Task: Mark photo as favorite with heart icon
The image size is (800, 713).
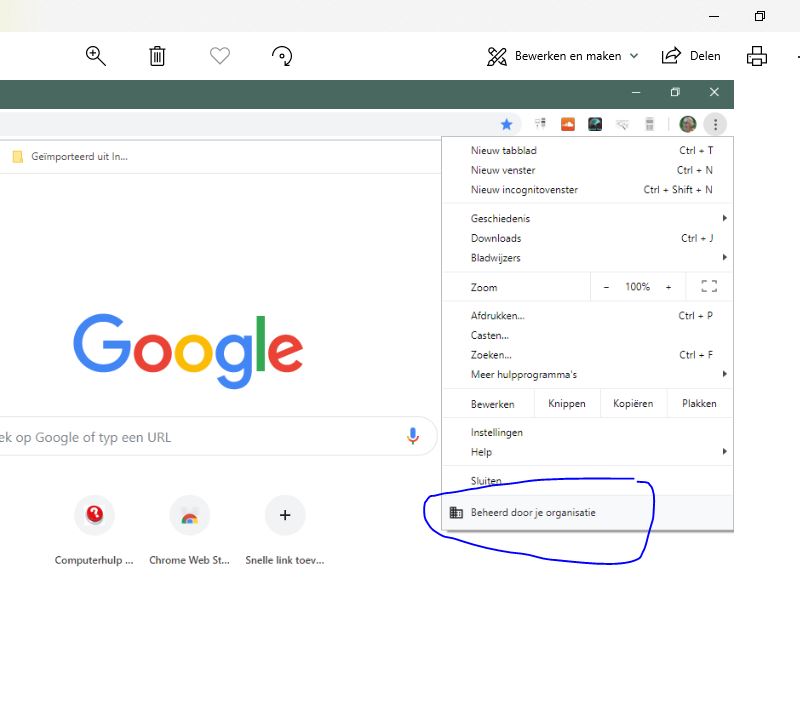Action: coord(220,56)
